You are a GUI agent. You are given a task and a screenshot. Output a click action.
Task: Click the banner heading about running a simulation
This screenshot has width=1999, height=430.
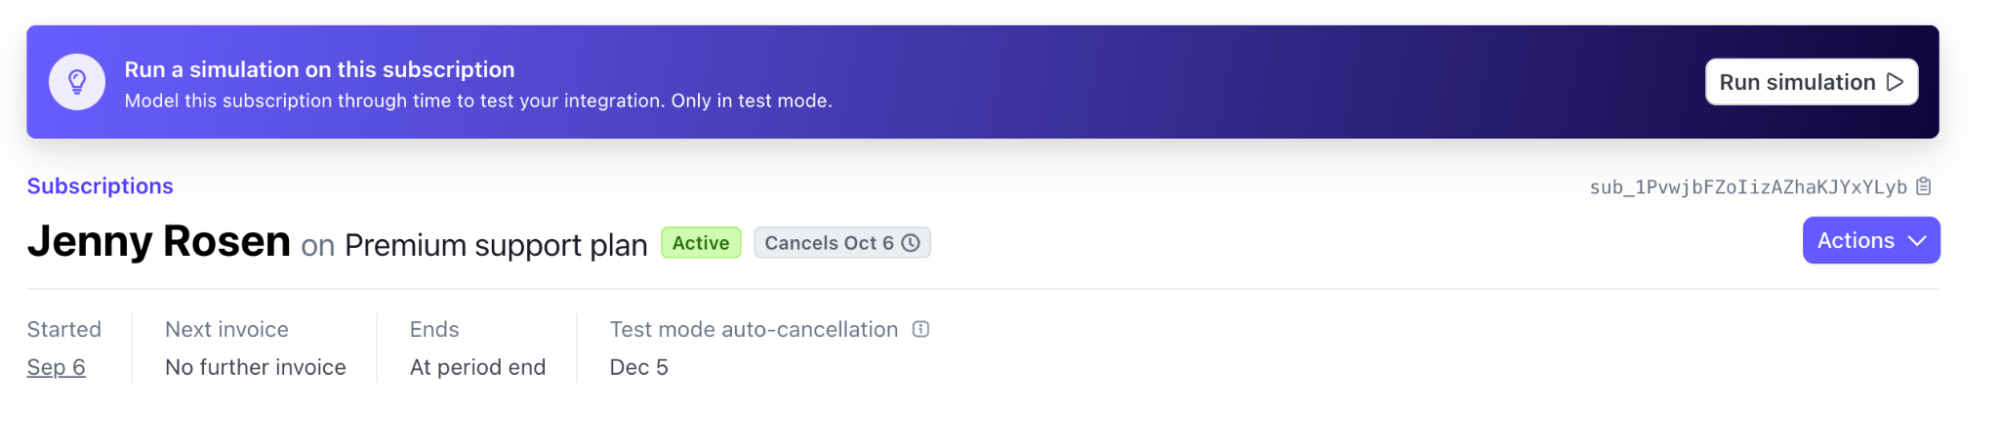[320, 69]
